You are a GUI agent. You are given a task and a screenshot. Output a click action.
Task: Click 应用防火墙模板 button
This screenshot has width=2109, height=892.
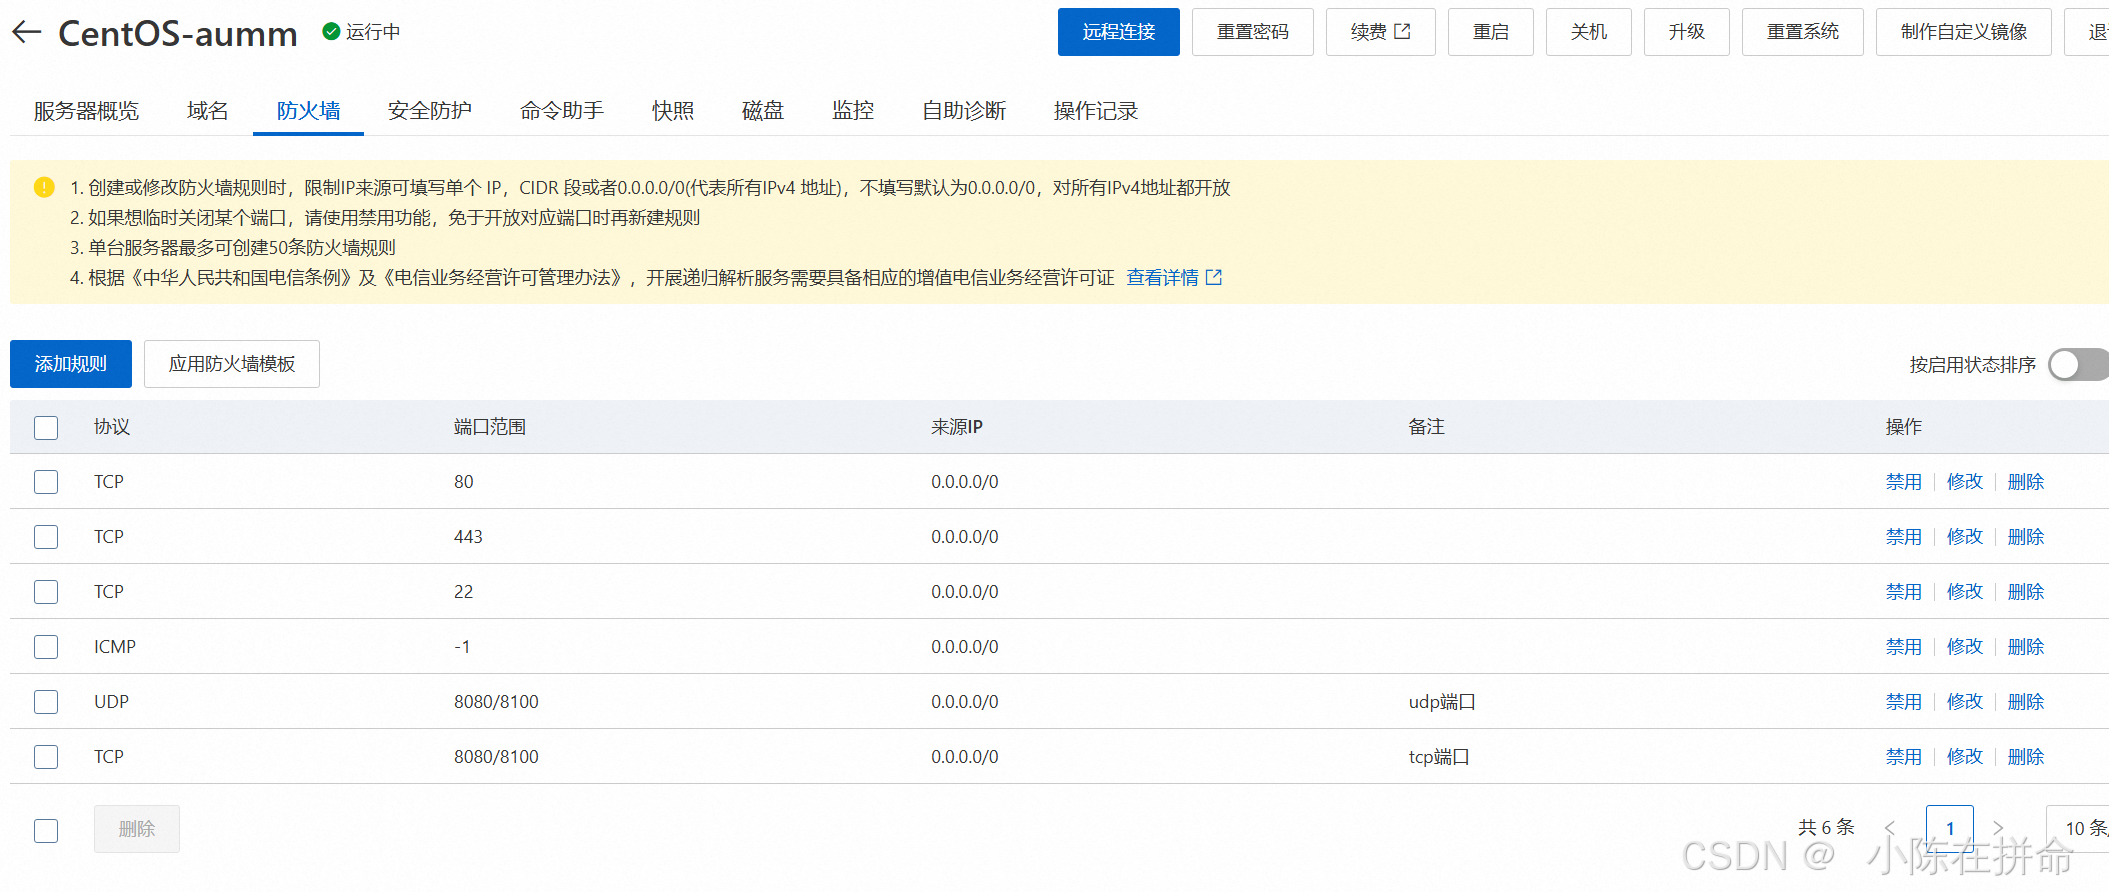click(x=232, y=364)
